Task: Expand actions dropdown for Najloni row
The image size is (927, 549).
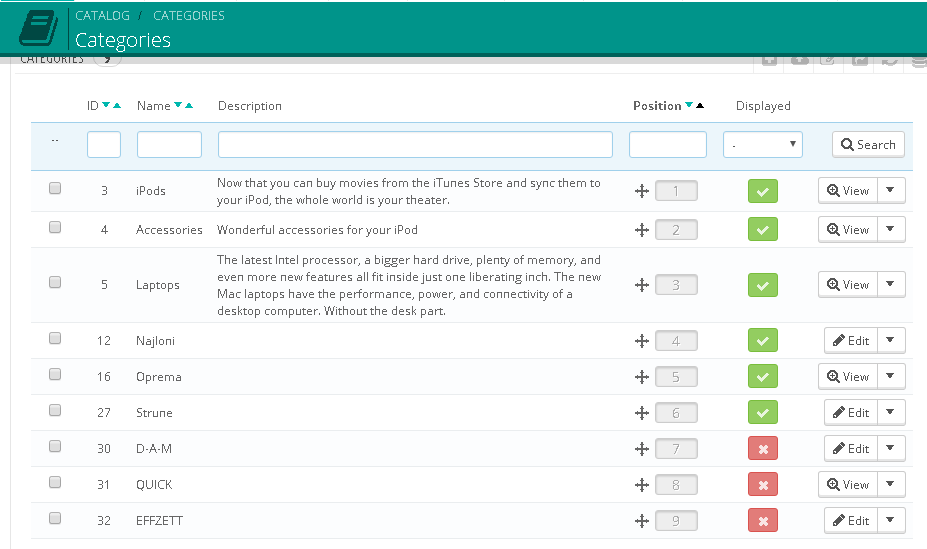Action: point(891,340)
